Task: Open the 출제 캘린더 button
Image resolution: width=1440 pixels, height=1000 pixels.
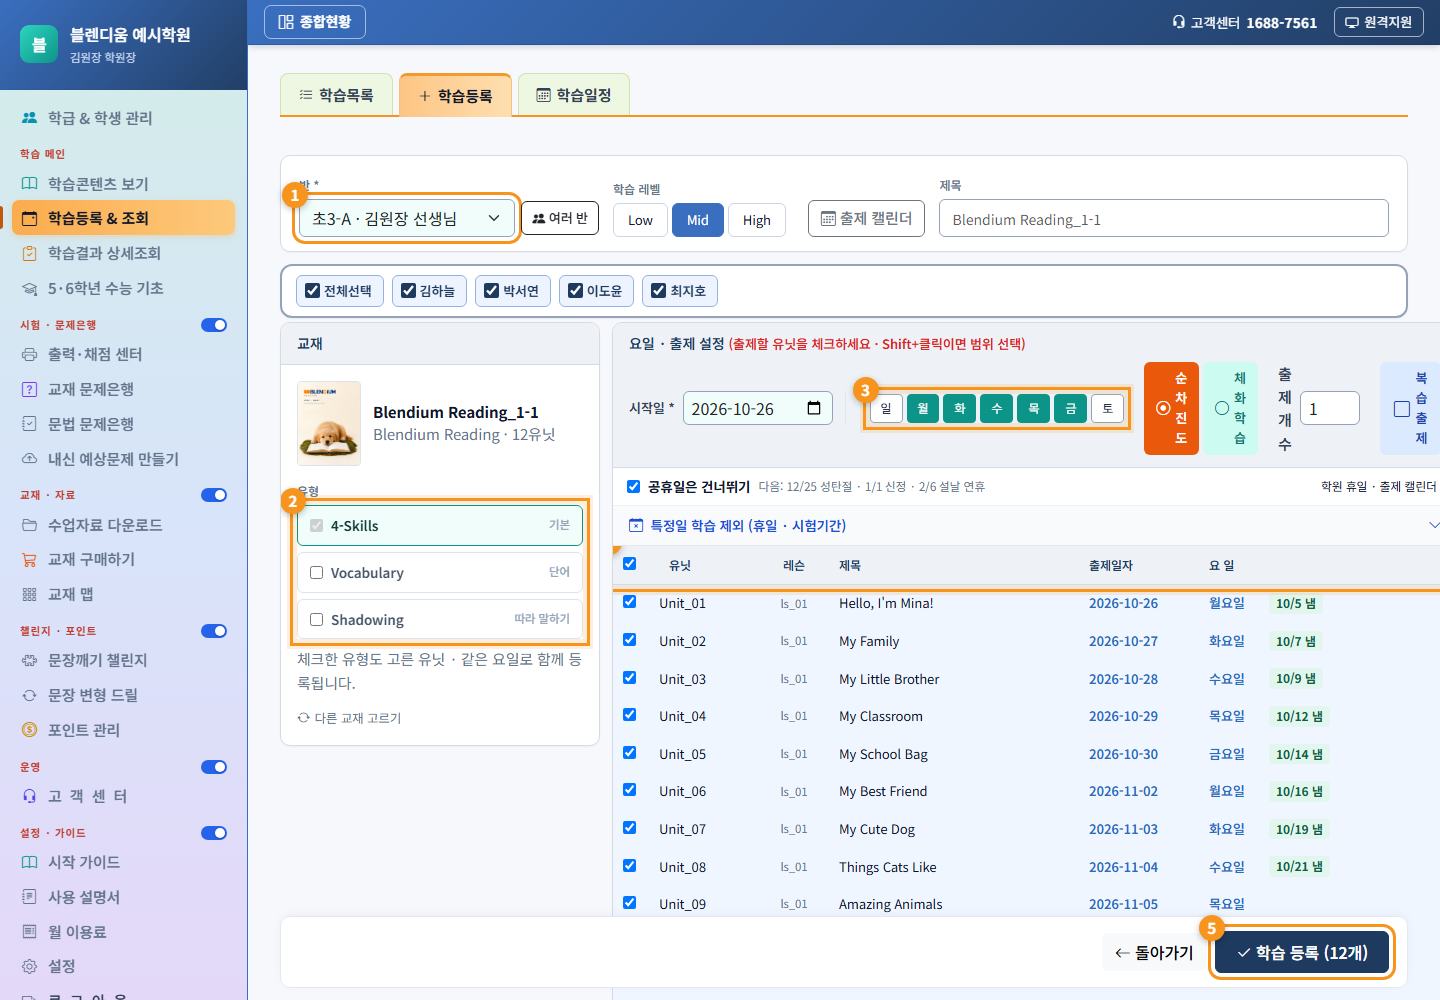Action: (x=866, y=218)
